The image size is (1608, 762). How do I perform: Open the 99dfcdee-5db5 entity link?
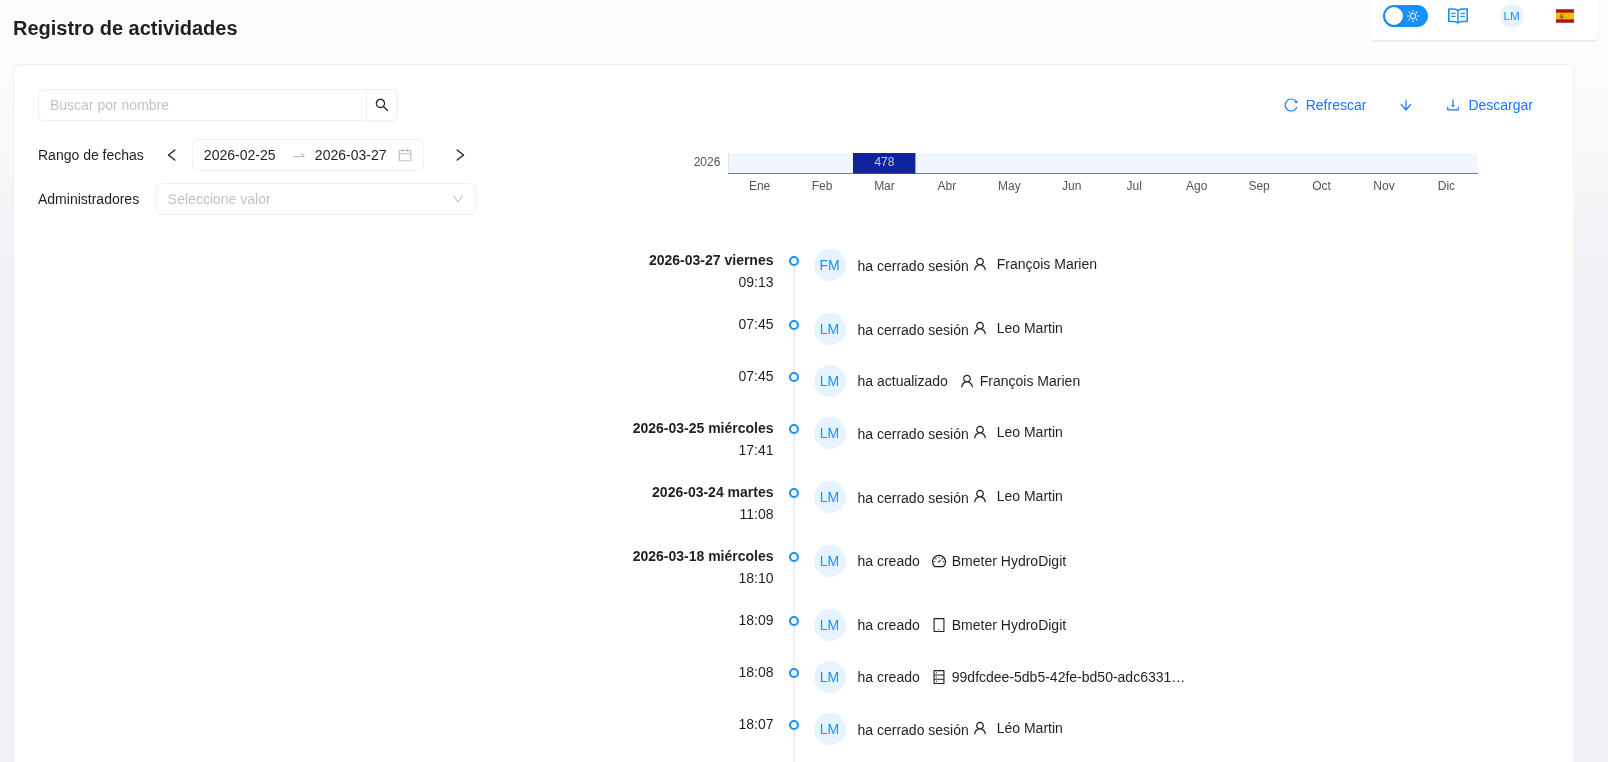coord(1067,677)
